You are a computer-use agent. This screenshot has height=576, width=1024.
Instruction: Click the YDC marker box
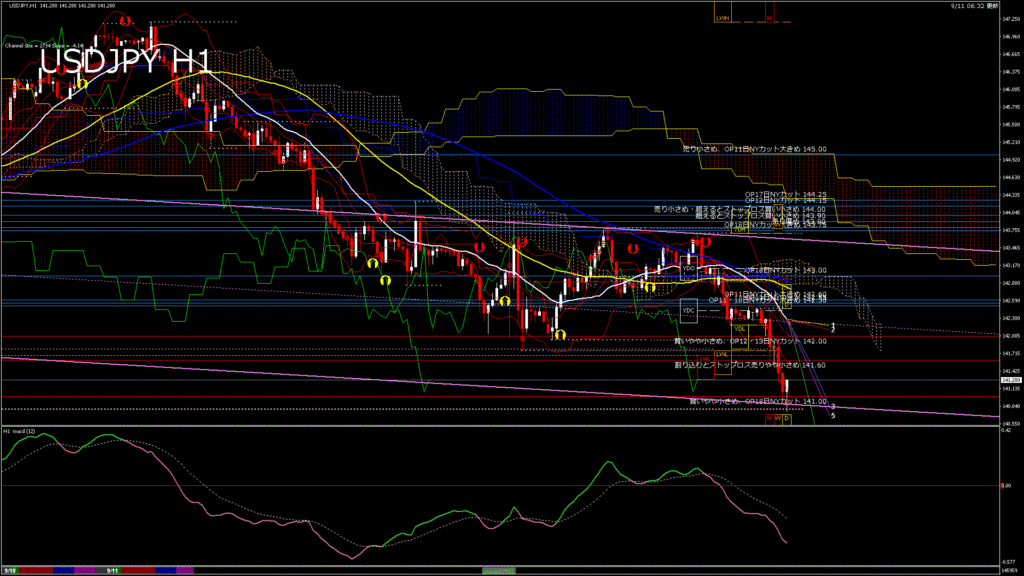click(x=688, y=311)
